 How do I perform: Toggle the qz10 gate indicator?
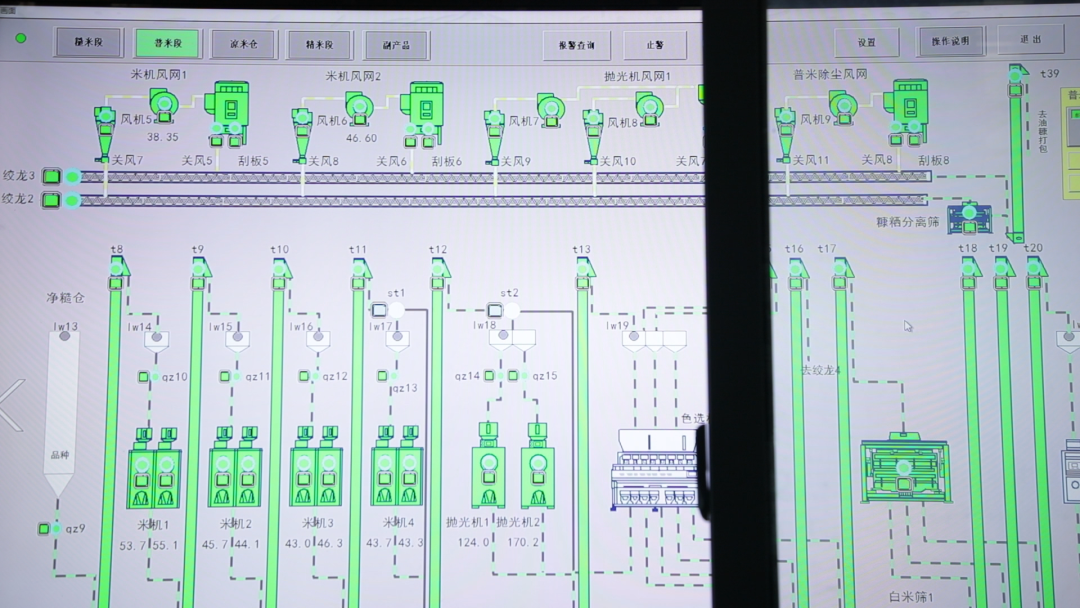pyautogui.click(x=143, y=377)
